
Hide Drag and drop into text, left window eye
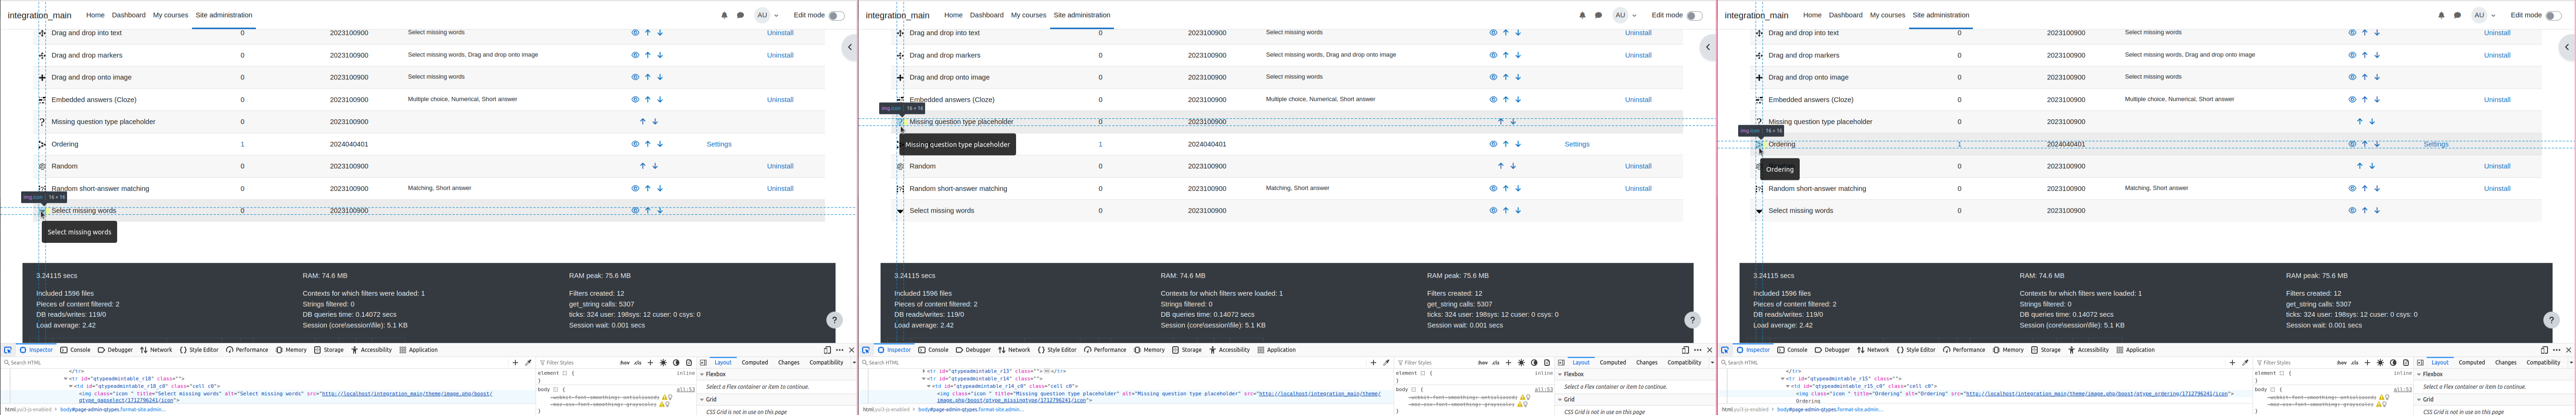tap(635, 33)
